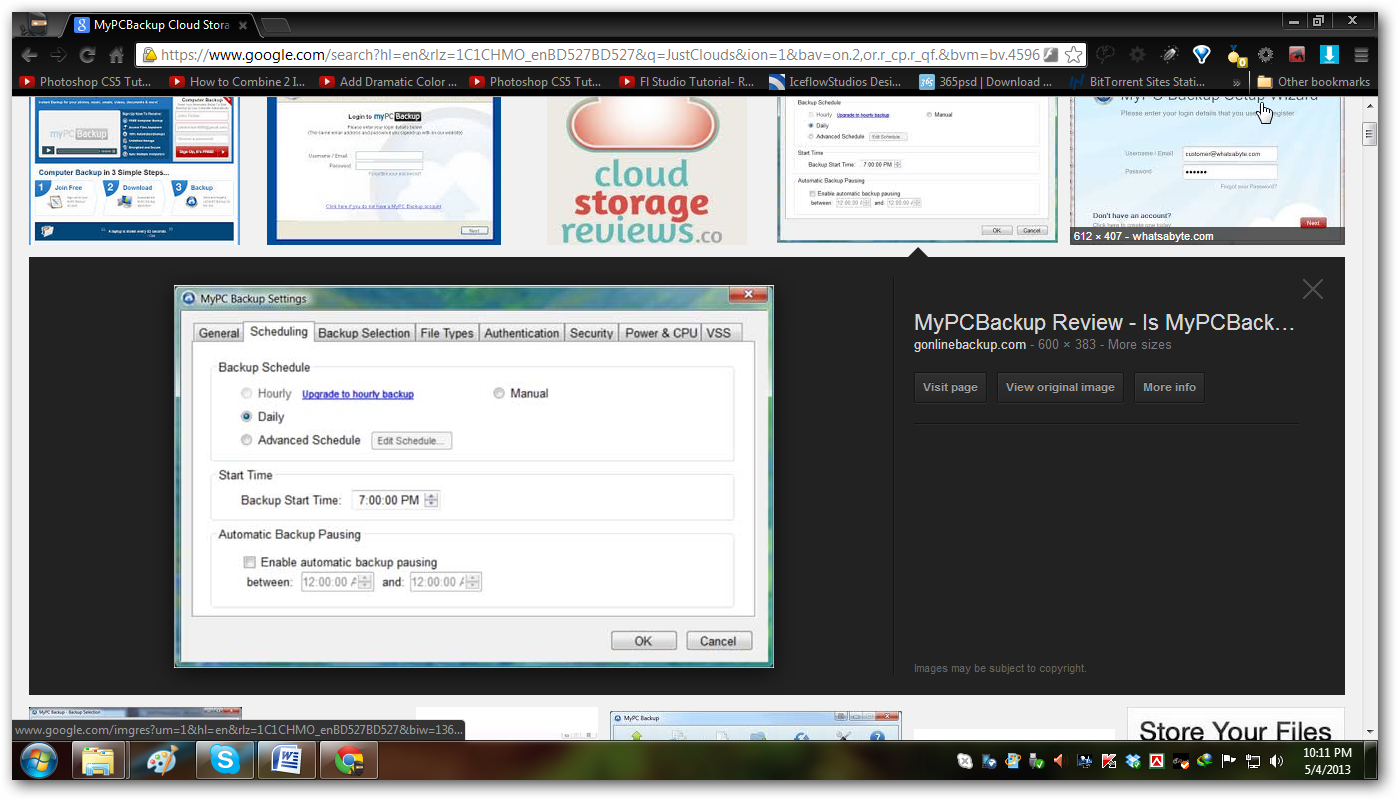Open the Action Center flag icon

tap(1228, 762)
